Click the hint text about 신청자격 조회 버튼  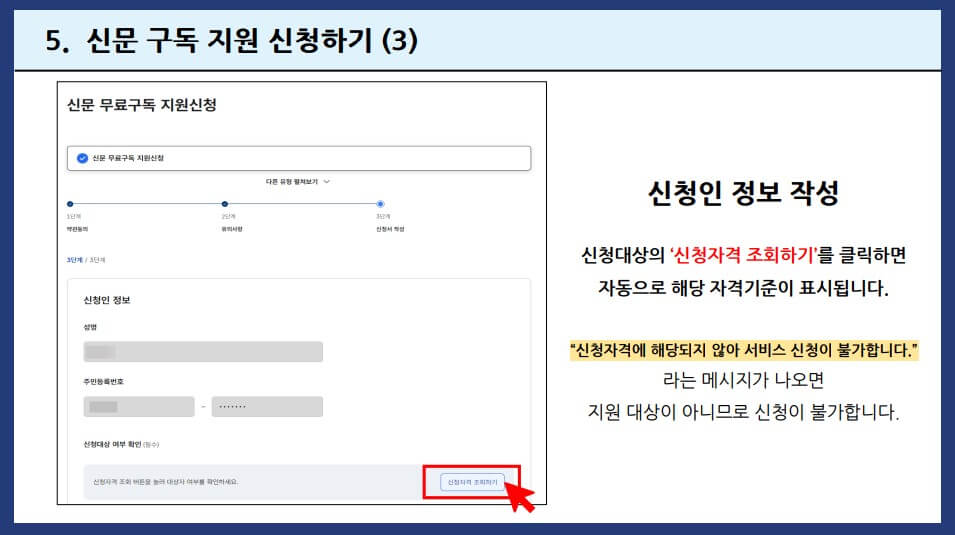click(x=166, y=482)
